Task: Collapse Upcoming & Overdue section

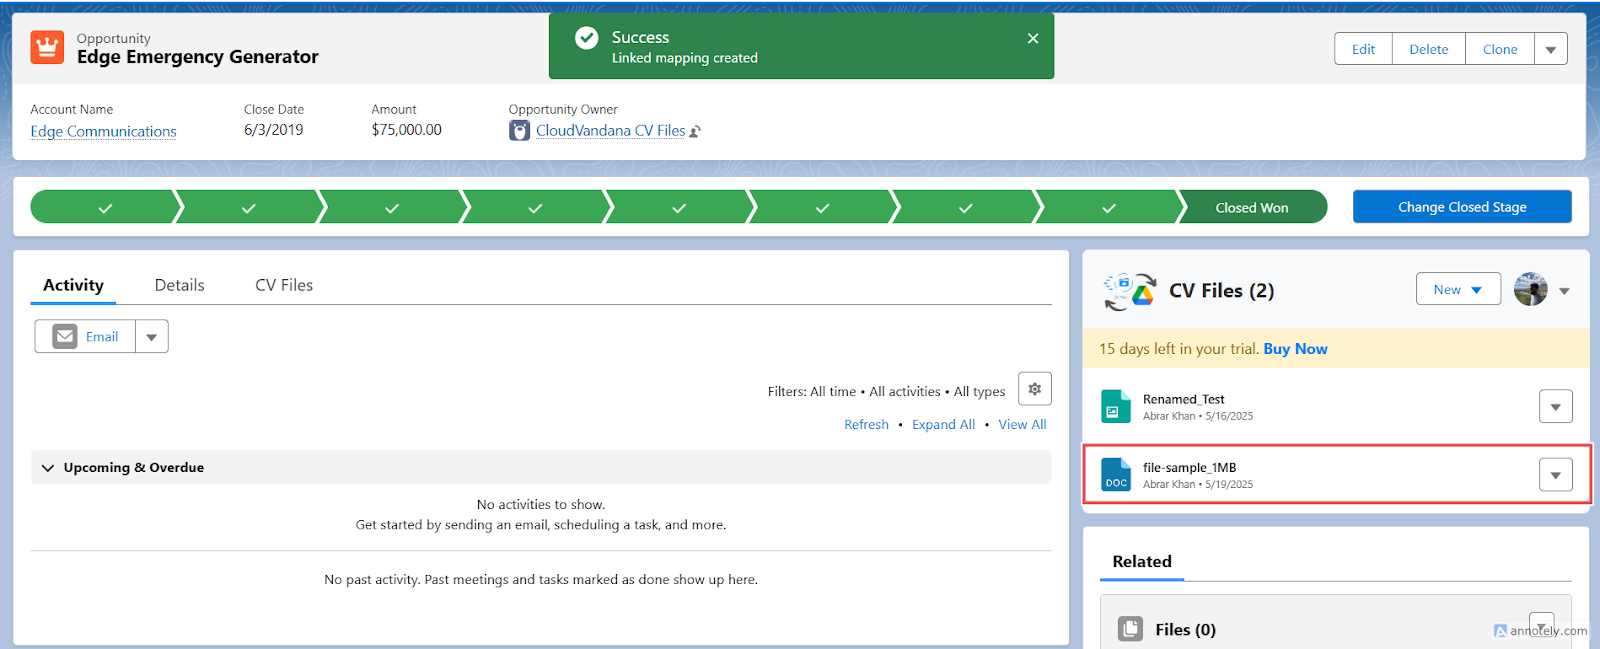Action: [x=47, y=468]
